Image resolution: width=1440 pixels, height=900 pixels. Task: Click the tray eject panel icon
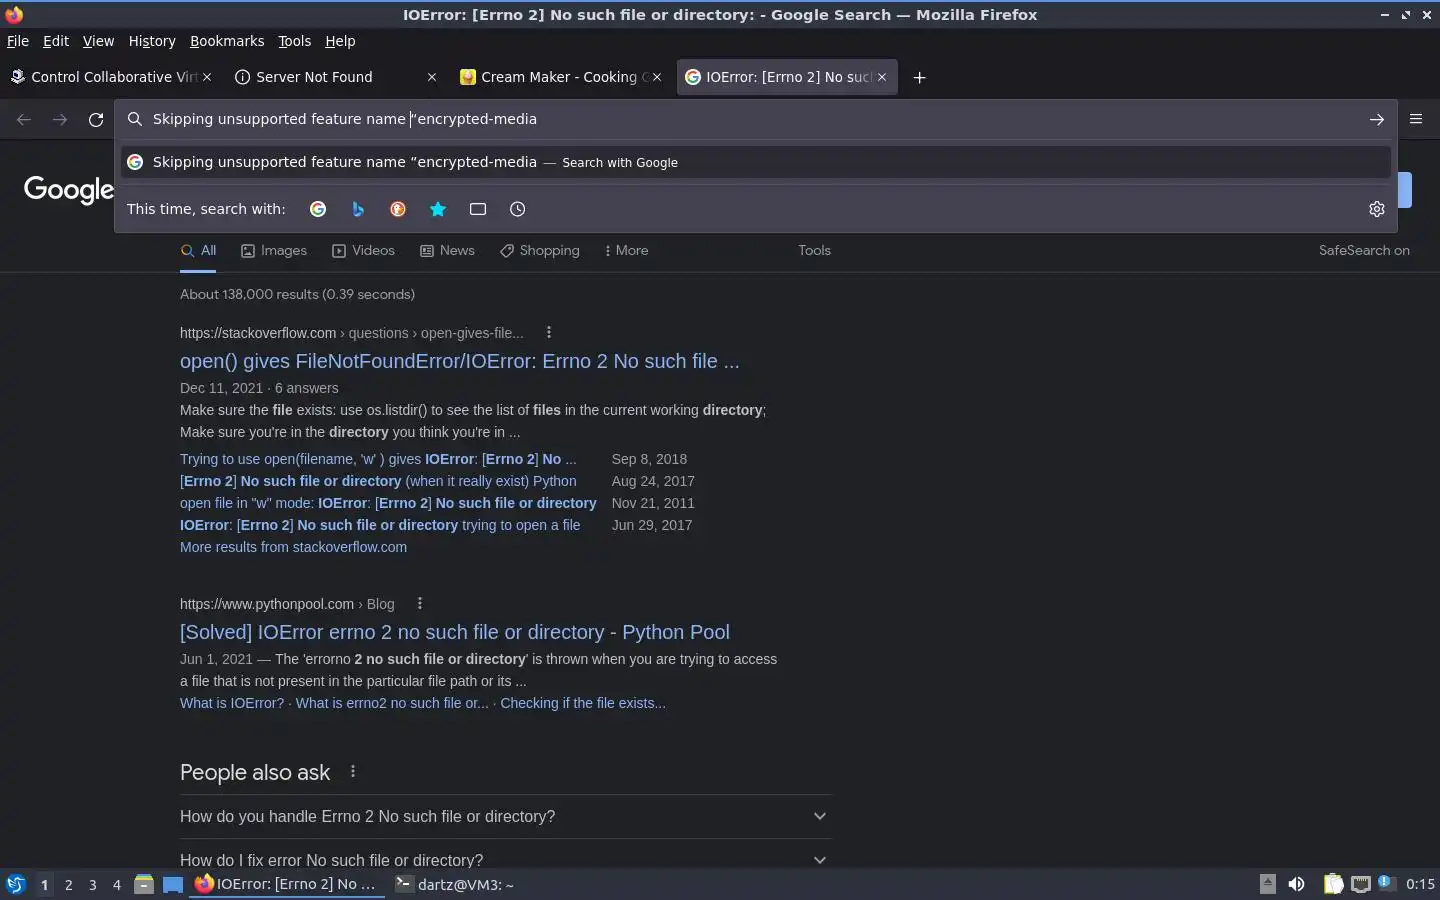coord(1267,883)
